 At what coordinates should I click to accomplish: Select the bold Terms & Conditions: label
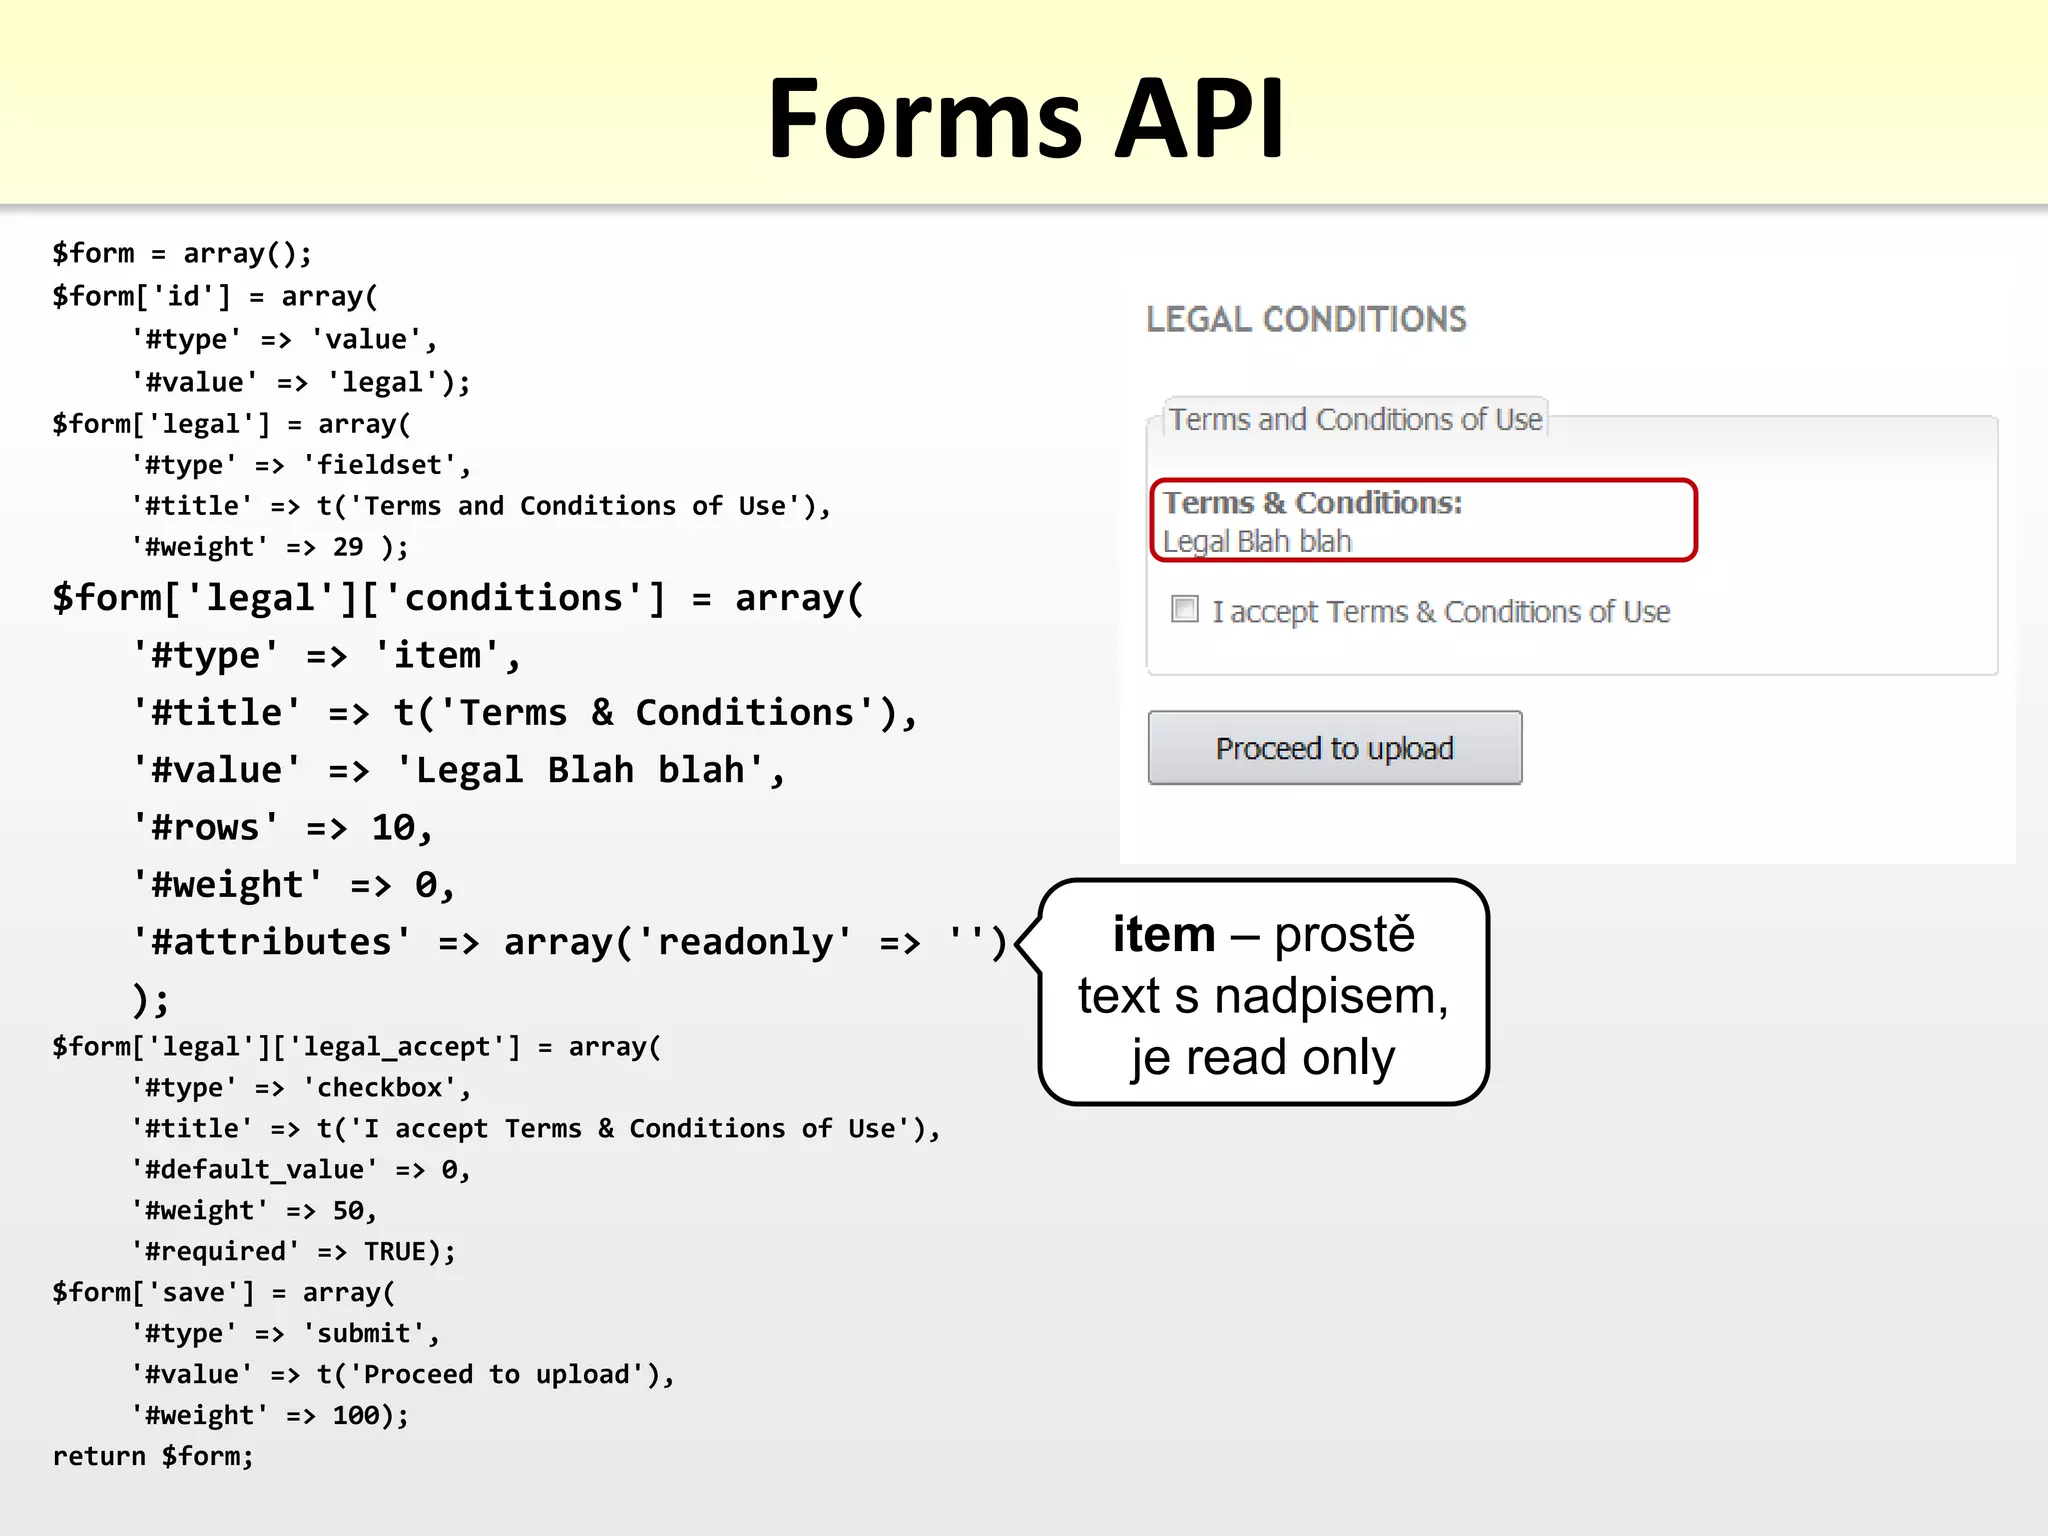(1312, 502)
